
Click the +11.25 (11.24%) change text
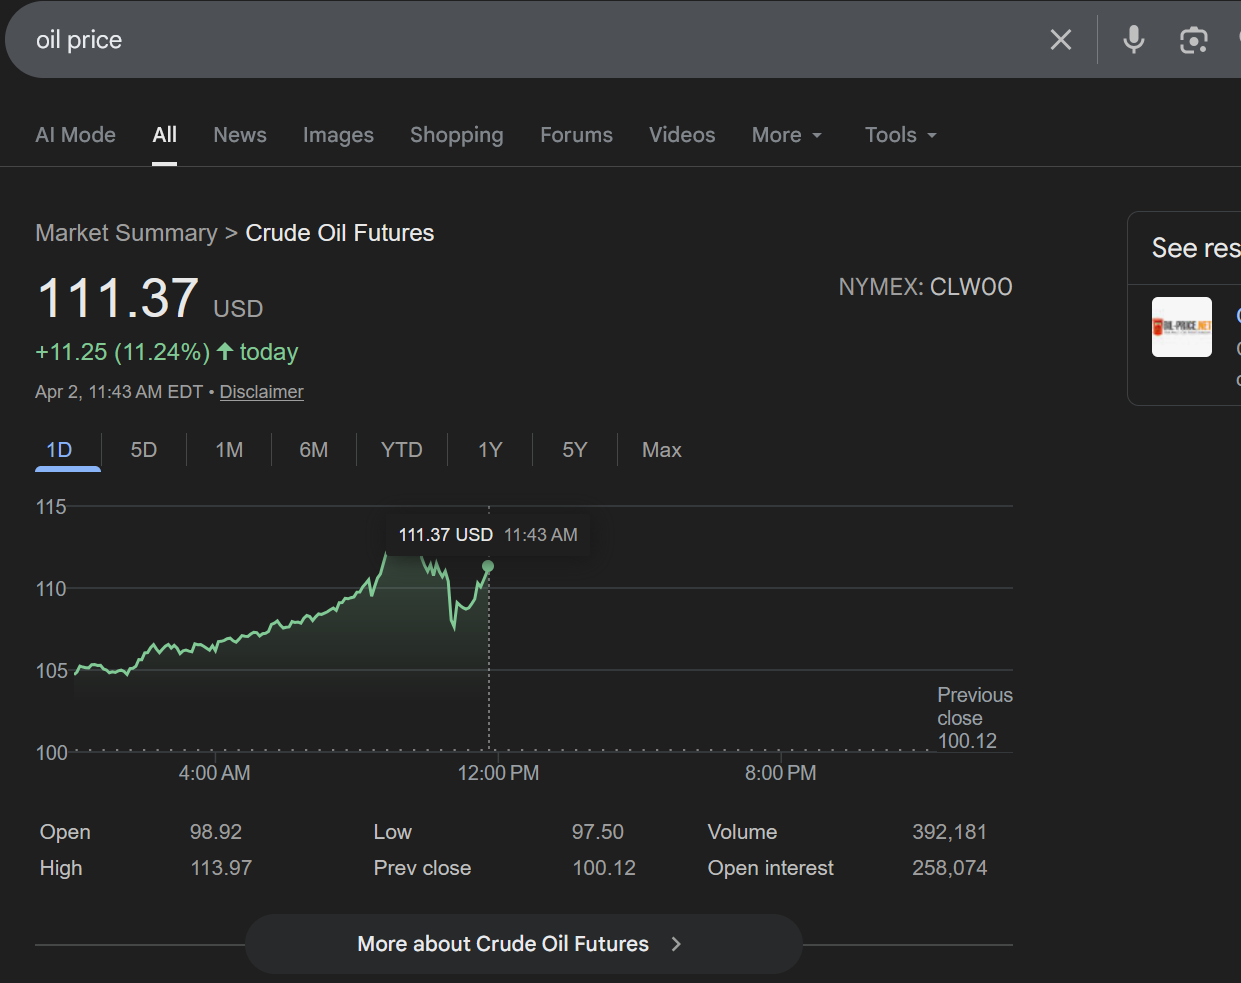click(x=123, y=352)
